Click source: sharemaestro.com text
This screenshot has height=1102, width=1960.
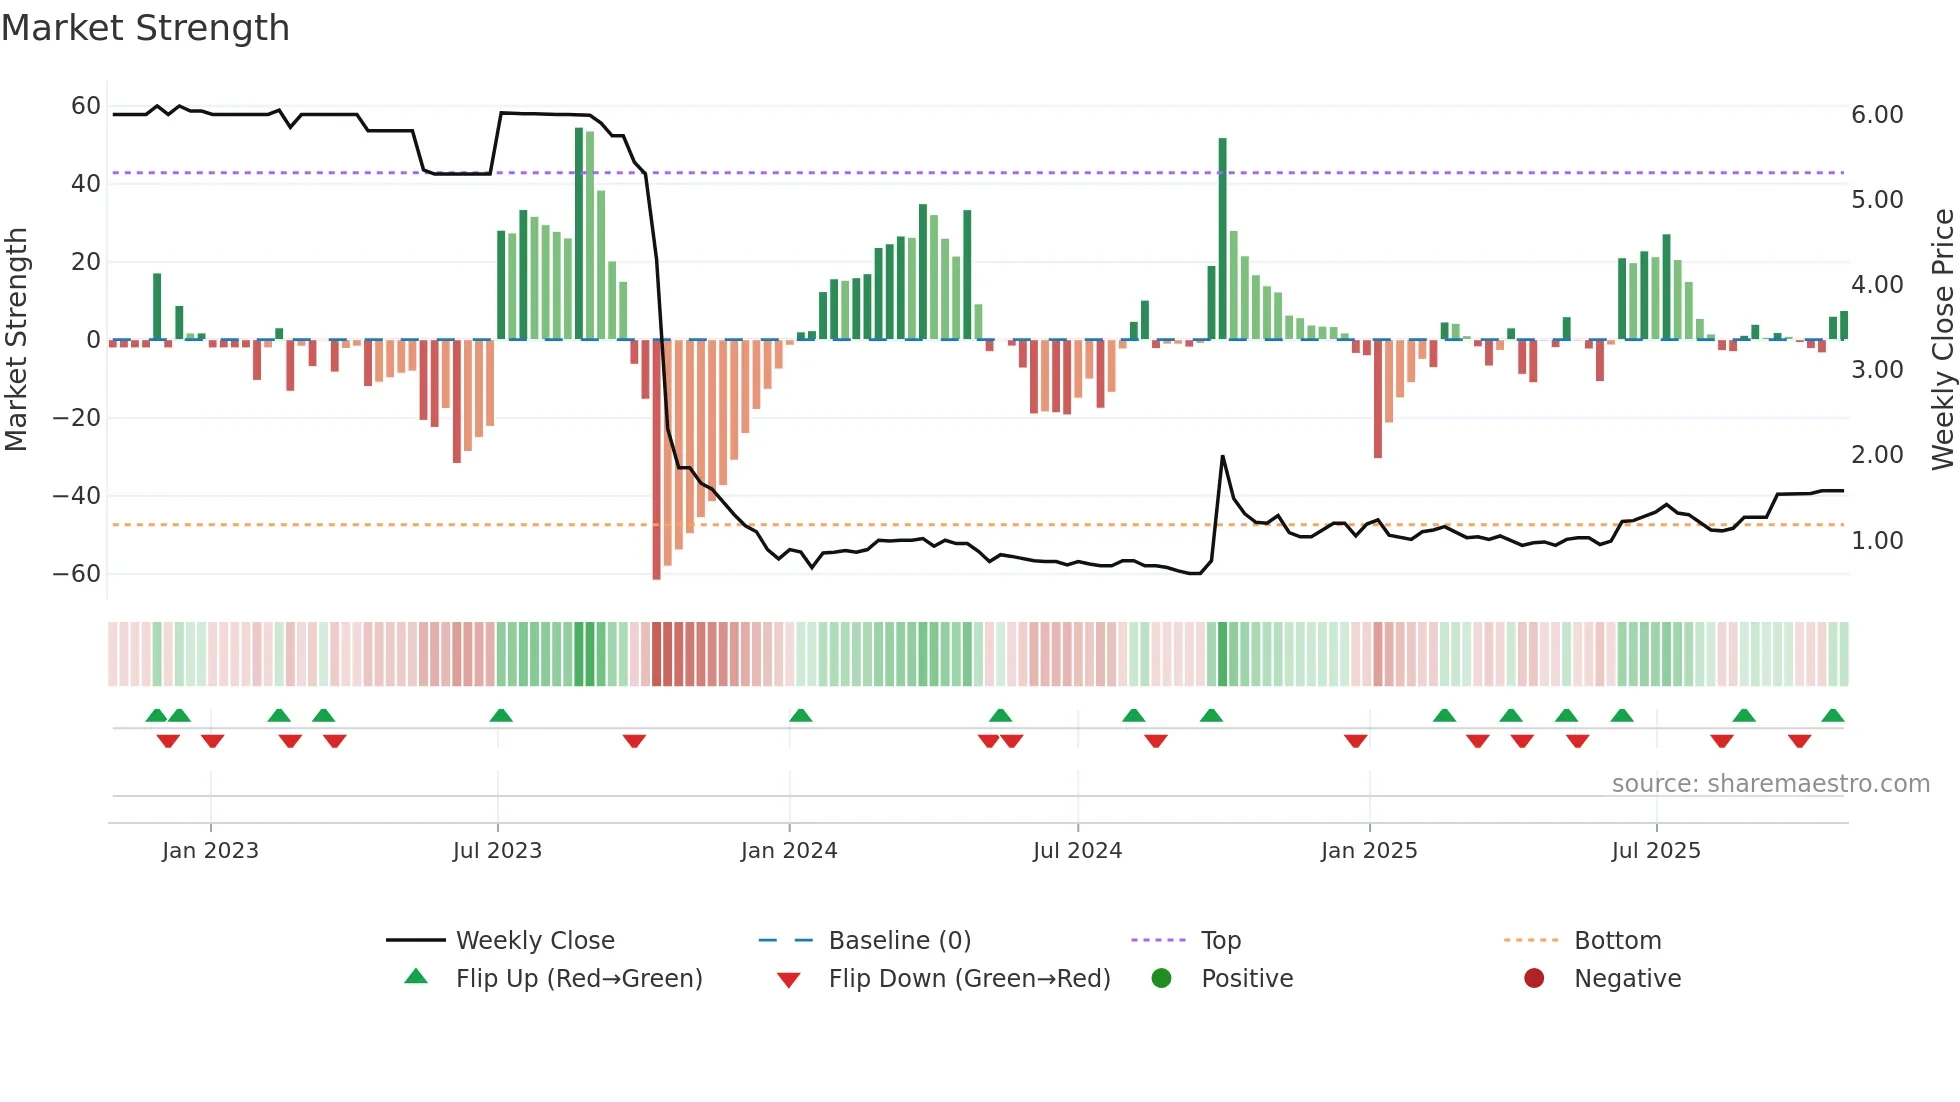click(1770, 784)
